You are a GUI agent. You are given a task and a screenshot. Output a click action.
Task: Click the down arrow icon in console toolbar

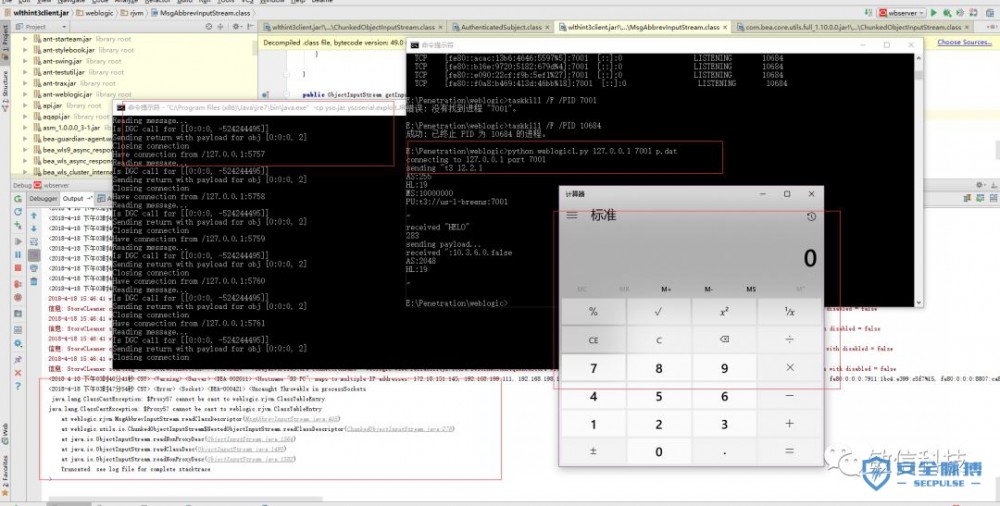coord(34,228)
